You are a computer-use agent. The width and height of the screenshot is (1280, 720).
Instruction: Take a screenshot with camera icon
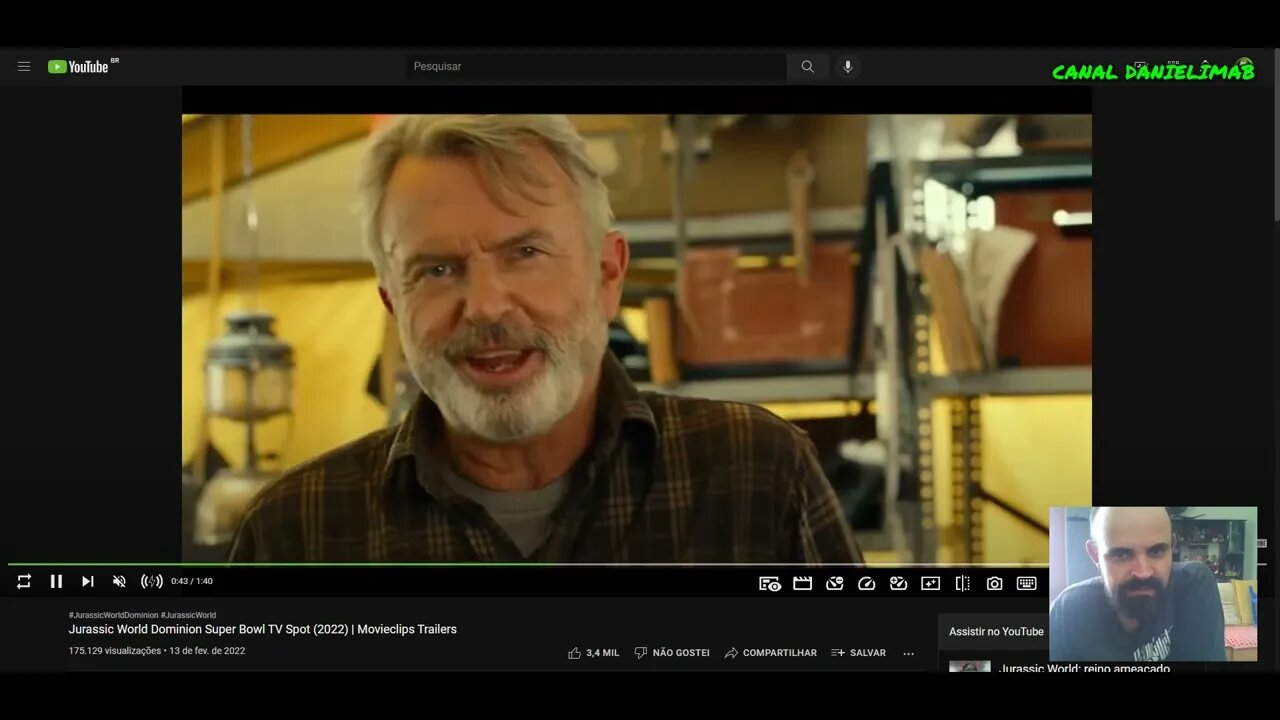[x=994, y=583]
